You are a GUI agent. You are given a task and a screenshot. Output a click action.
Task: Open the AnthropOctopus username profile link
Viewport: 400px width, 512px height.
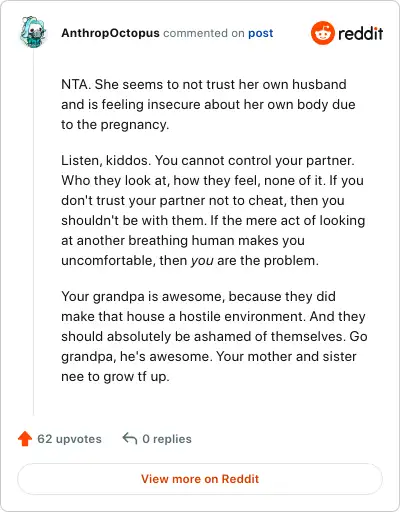[110, 33]
